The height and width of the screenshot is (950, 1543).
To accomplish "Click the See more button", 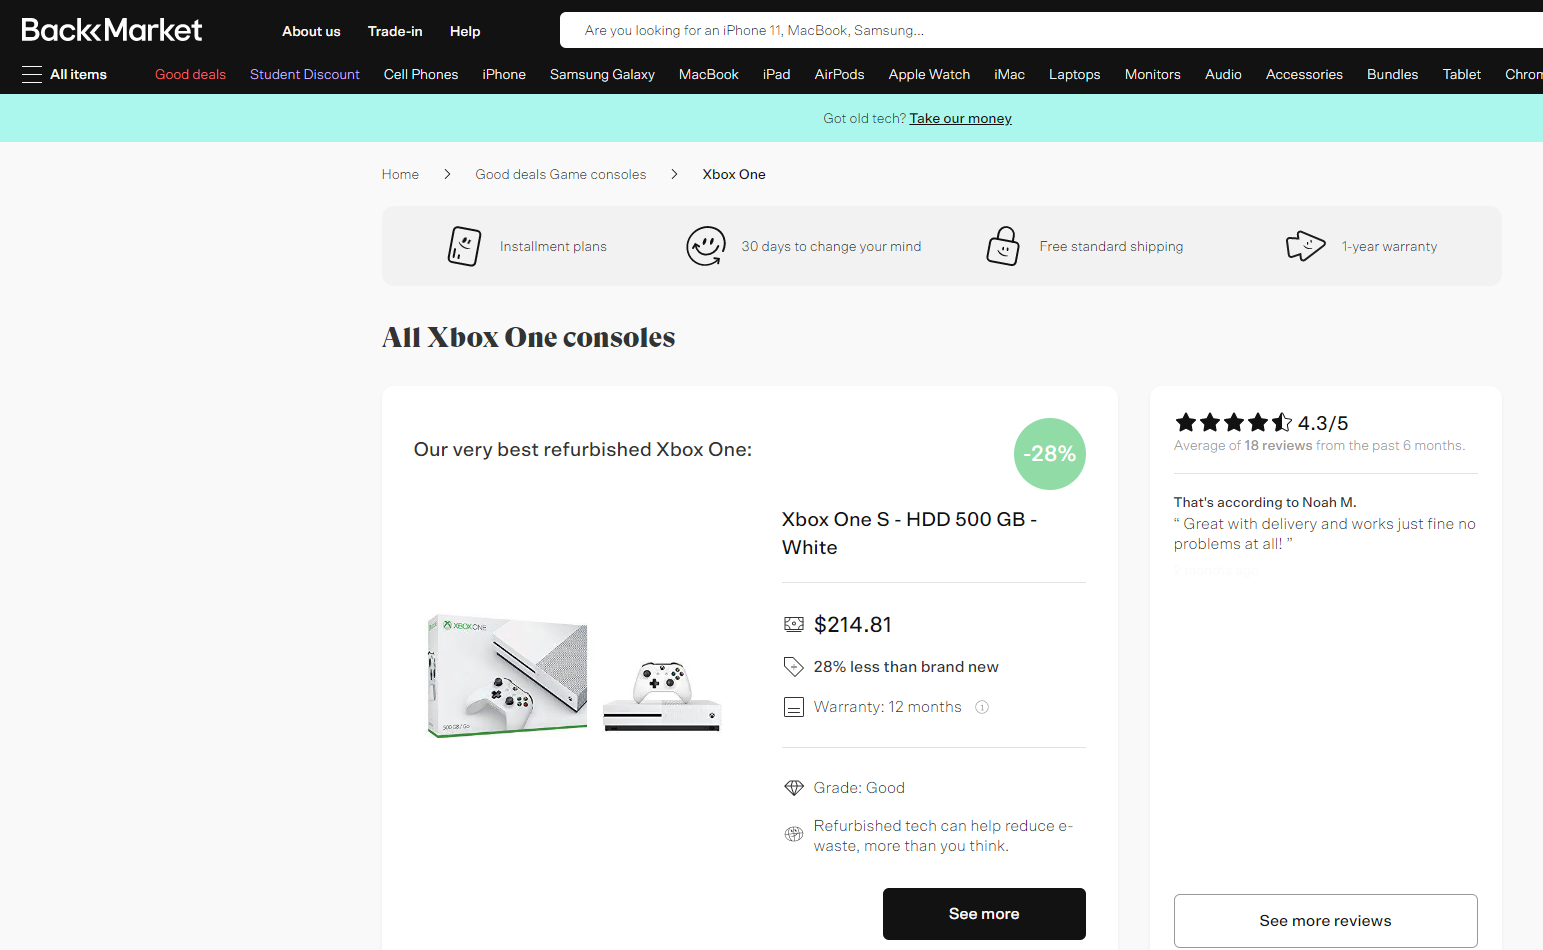I will point(984,914).
